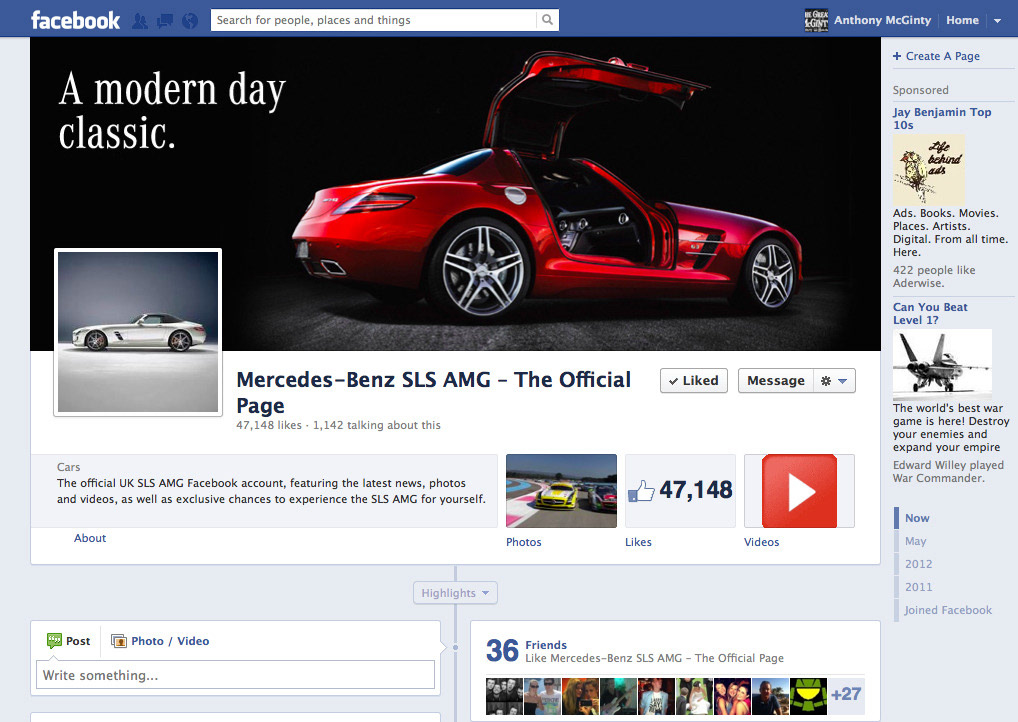Open the Photos racing car thumbnail
Screen dimensions: 1018x722
[x=561, y=490]
